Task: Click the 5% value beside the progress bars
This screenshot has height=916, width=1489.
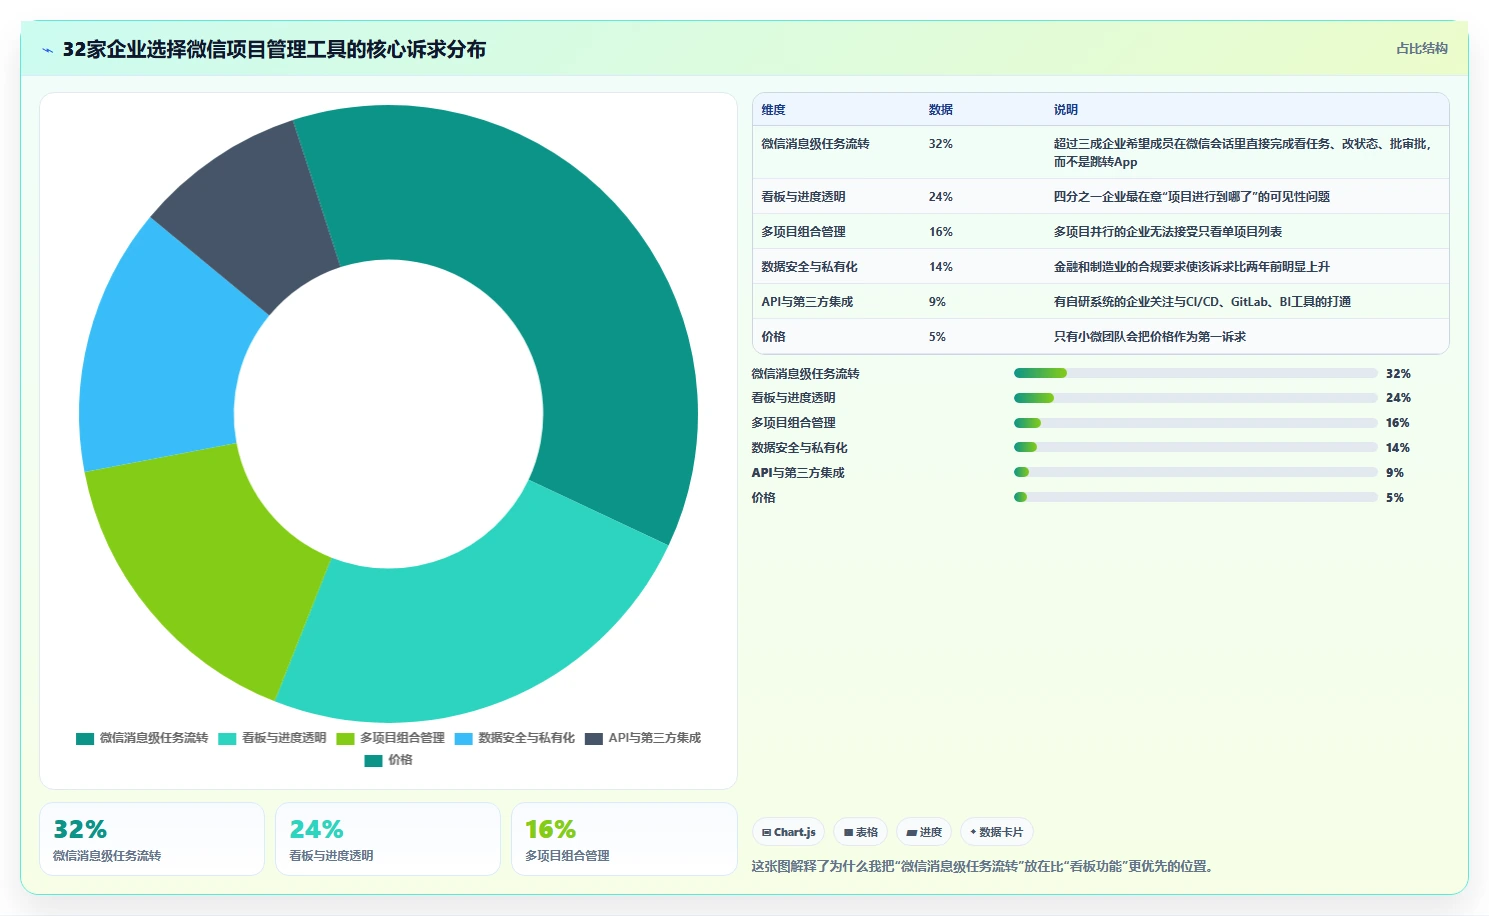Action: coord(1395,498)
